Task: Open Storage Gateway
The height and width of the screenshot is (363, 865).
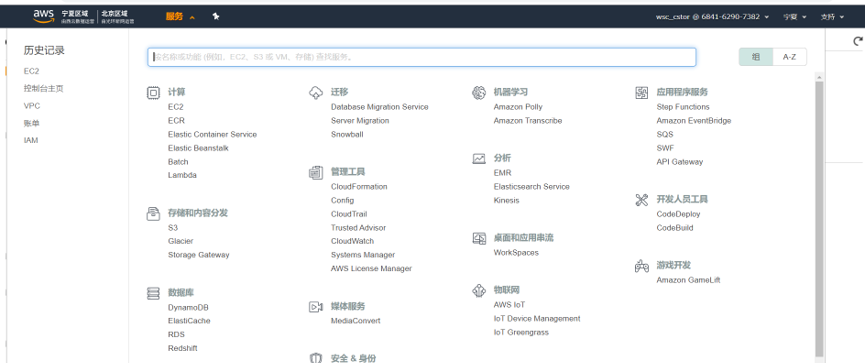Action: [x=199, y=255]
